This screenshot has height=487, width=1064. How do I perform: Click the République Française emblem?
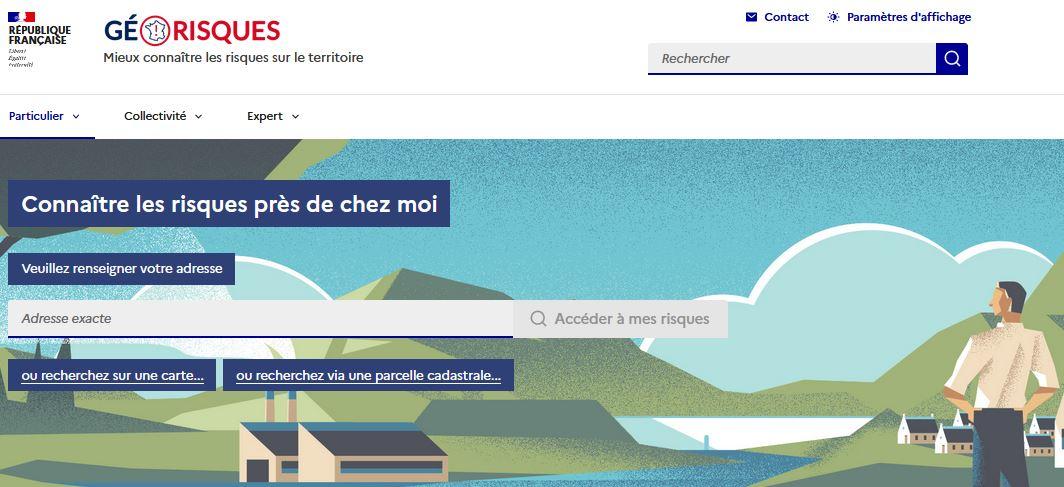click(x=39, y=39)
